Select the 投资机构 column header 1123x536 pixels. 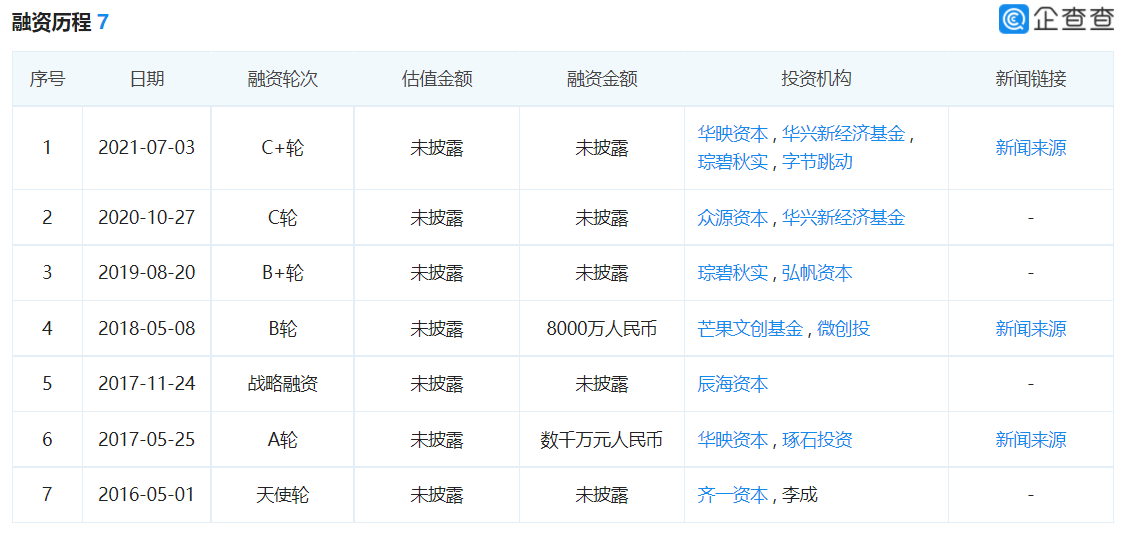tap(816, 79)
